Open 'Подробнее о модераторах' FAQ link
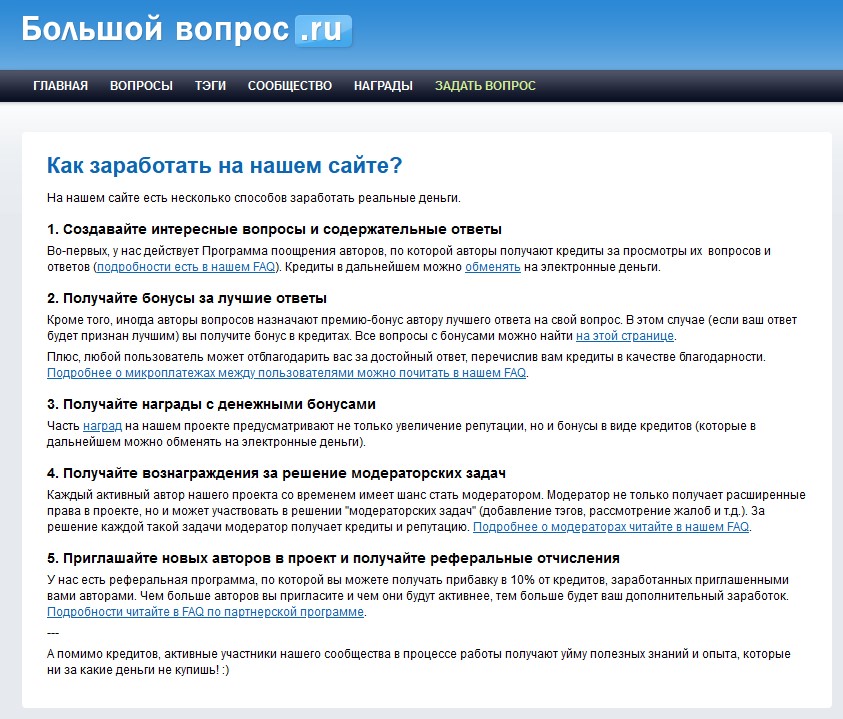This screenshot has width=843, height=719. [610, 526]
